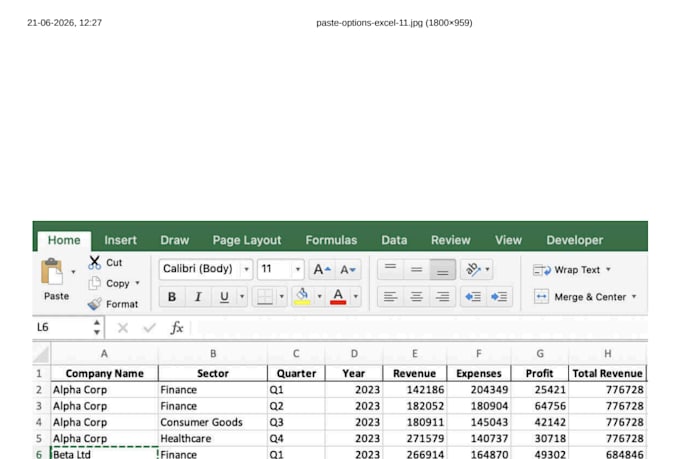
Task: Cut the selection with scissors icon
Action: point(94,262)
